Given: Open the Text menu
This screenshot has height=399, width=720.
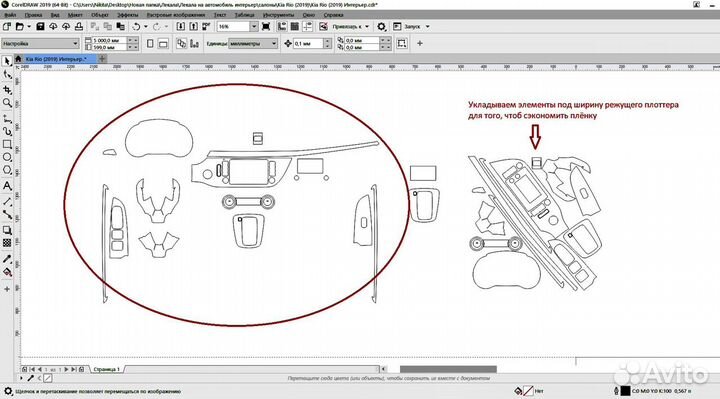Looking at the screenshot, I should 220,15.
